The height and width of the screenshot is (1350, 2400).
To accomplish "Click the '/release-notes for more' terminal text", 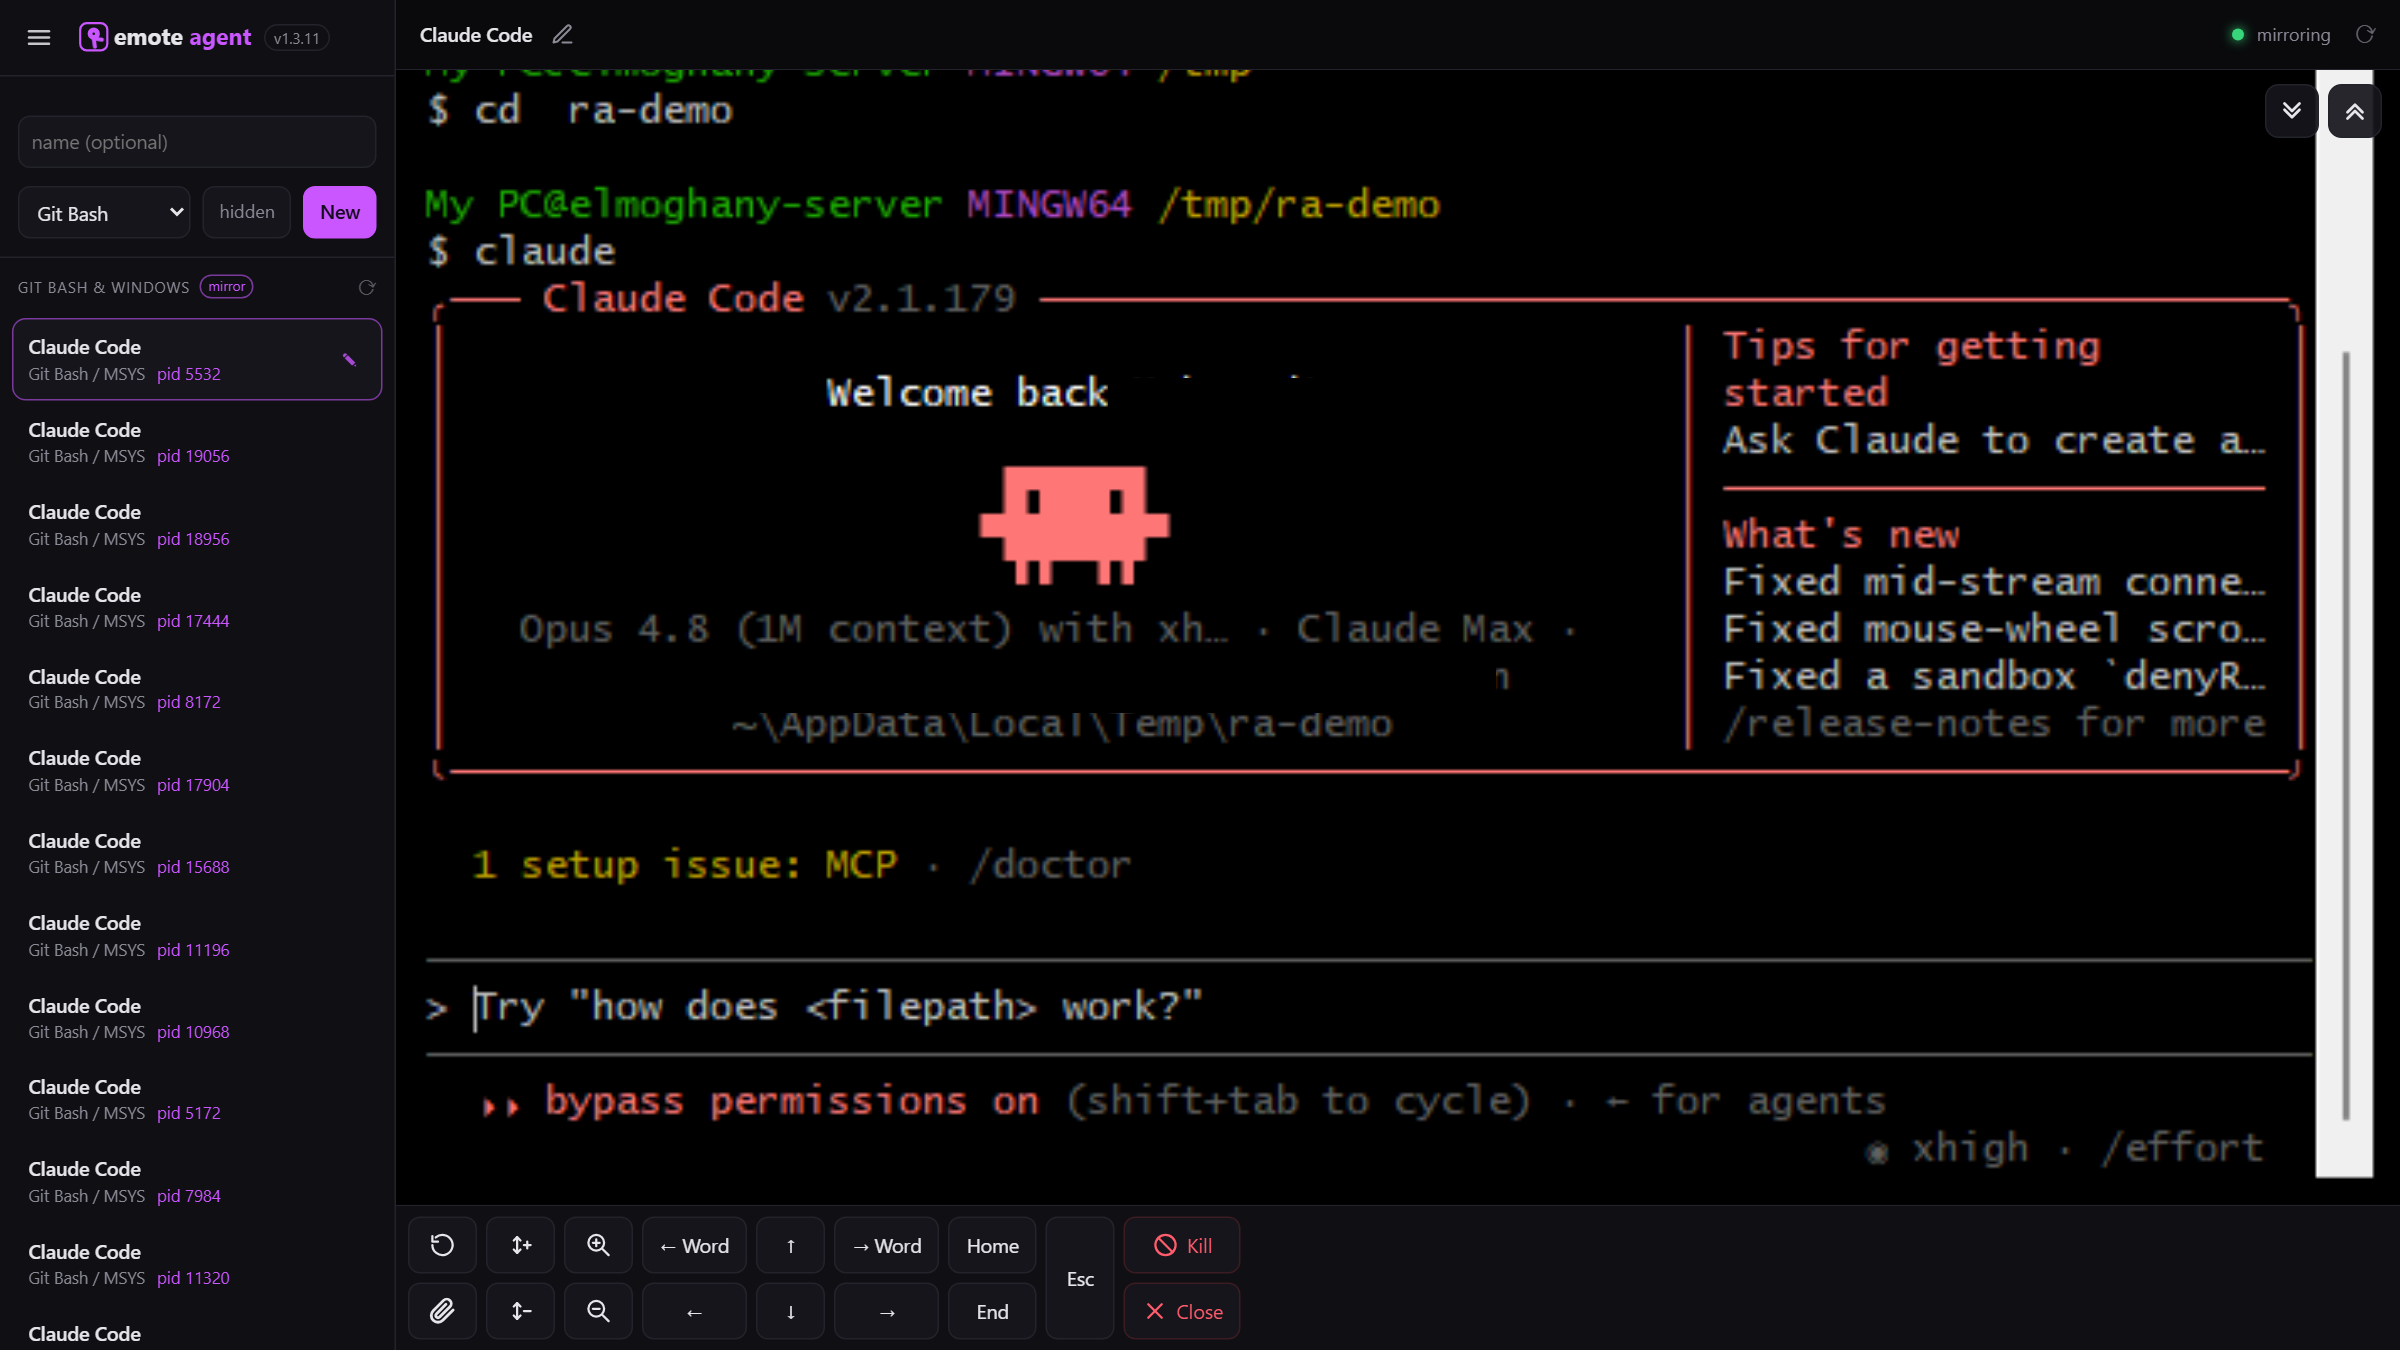I will (x=1994, y=723).
